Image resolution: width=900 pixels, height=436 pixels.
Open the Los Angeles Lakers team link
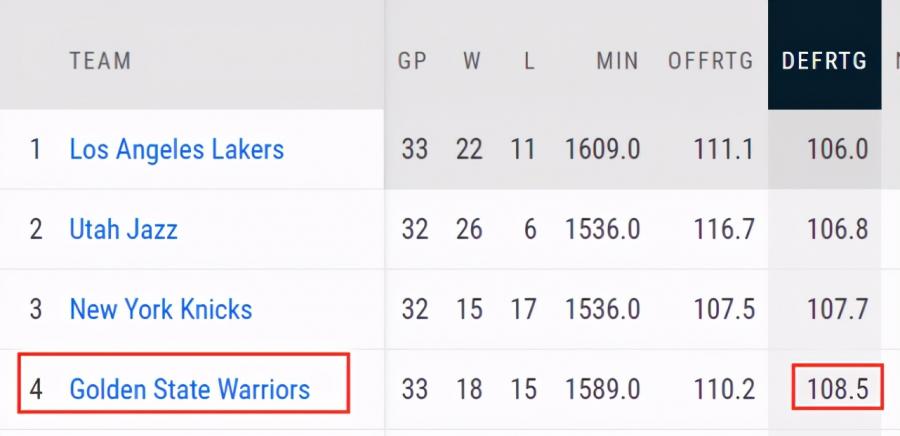177,150
